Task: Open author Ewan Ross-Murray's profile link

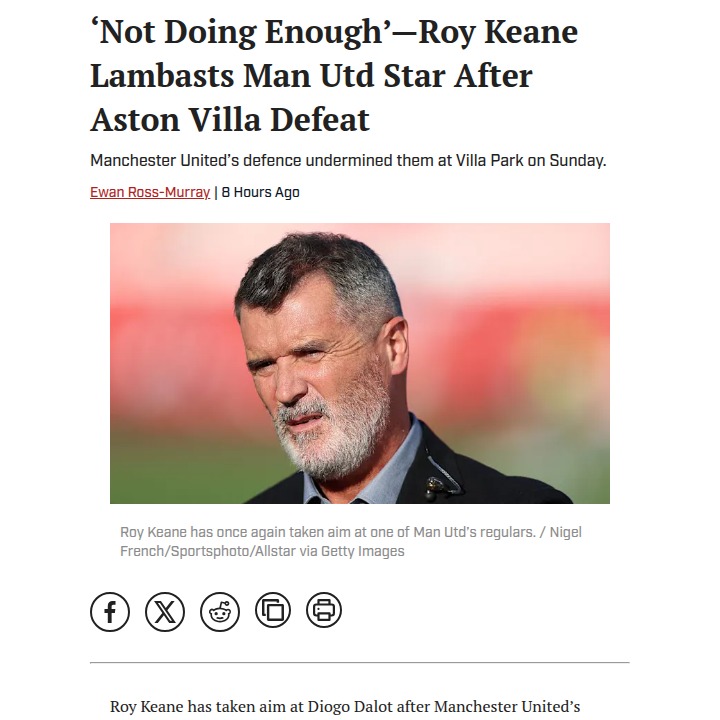Action: point(150,192)
